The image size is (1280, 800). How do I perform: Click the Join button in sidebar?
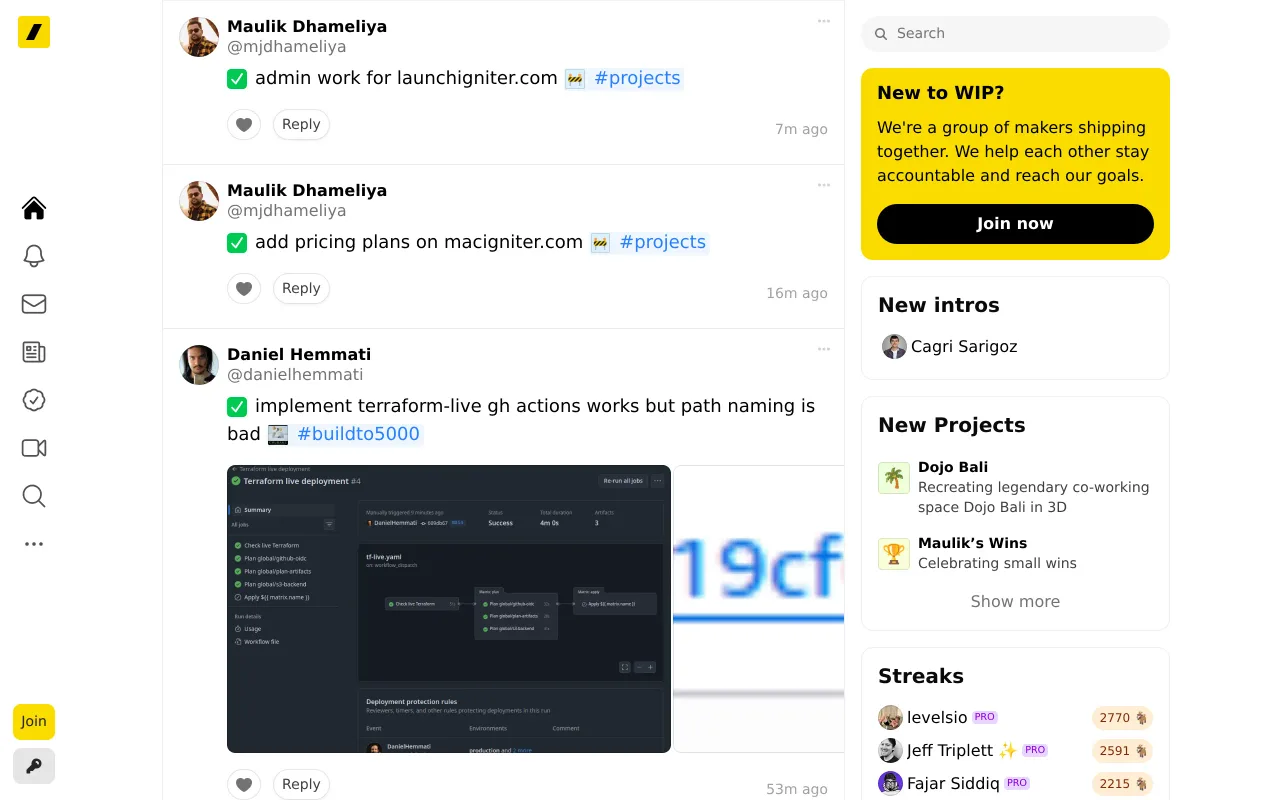(x=34, y=722)
